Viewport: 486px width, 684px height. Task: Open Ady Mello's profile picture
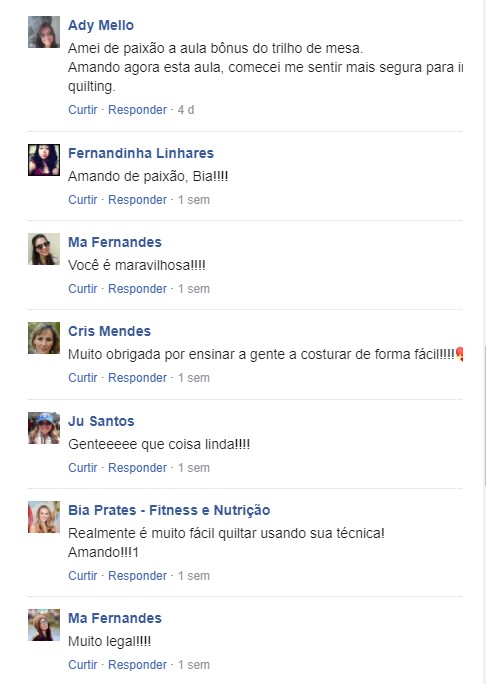coord(44,32)
